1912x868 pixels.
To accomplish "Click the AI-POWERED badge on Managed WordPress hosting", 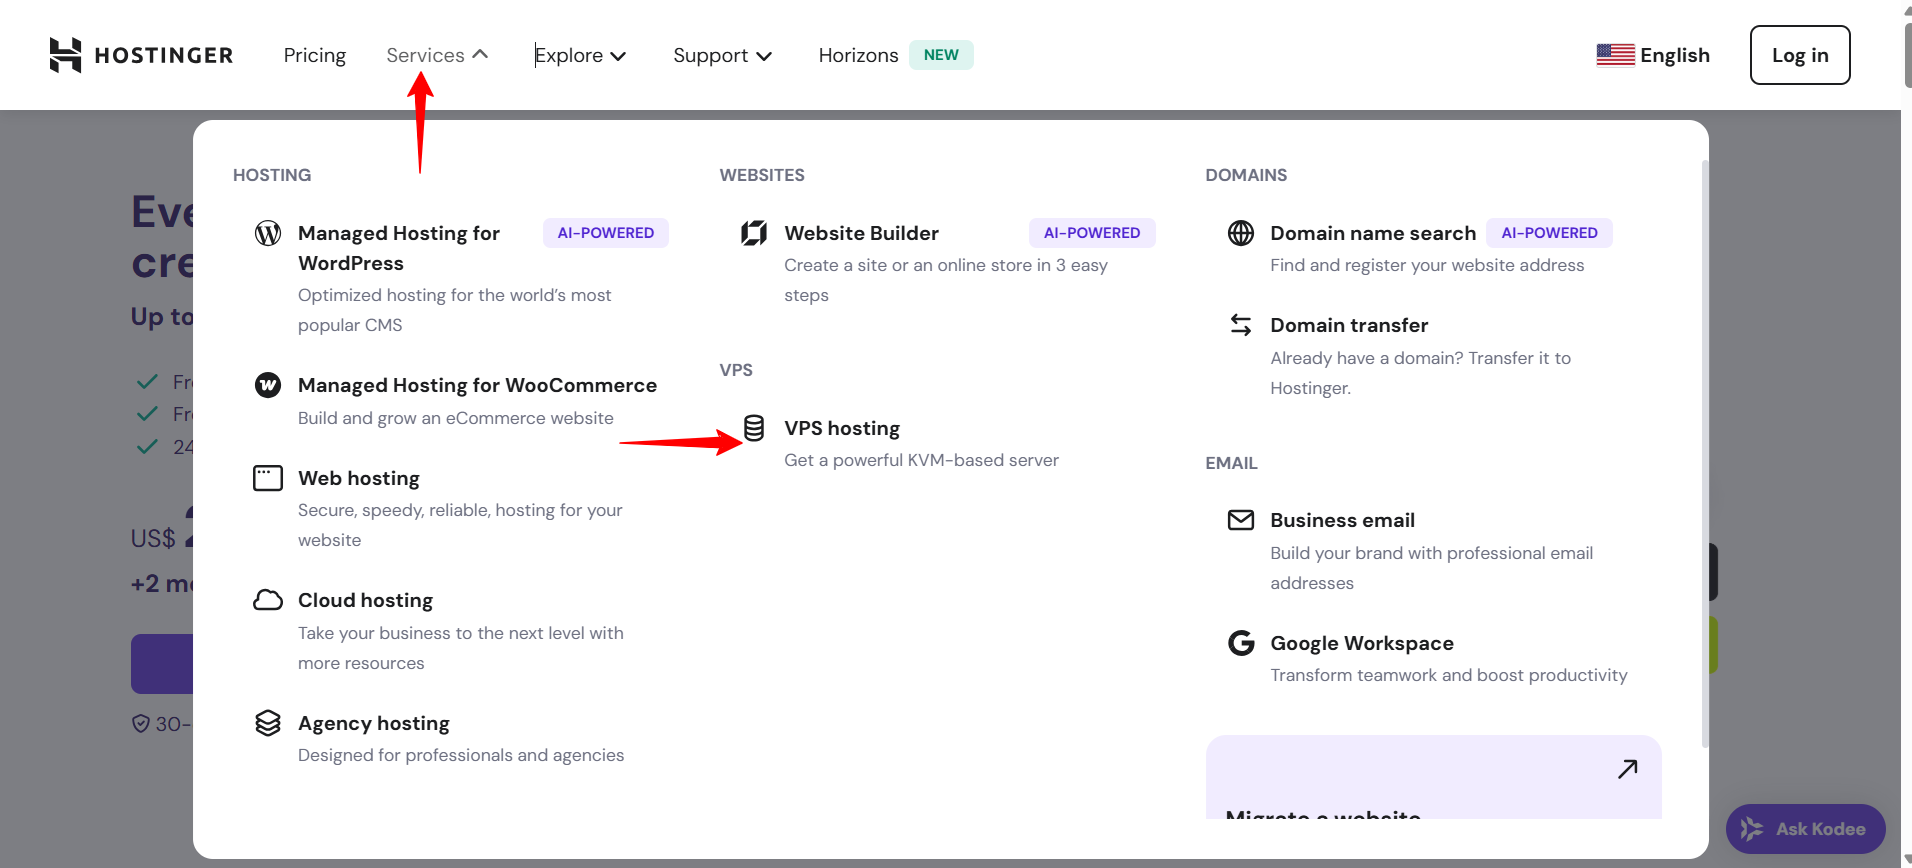I will coord(606,233).
